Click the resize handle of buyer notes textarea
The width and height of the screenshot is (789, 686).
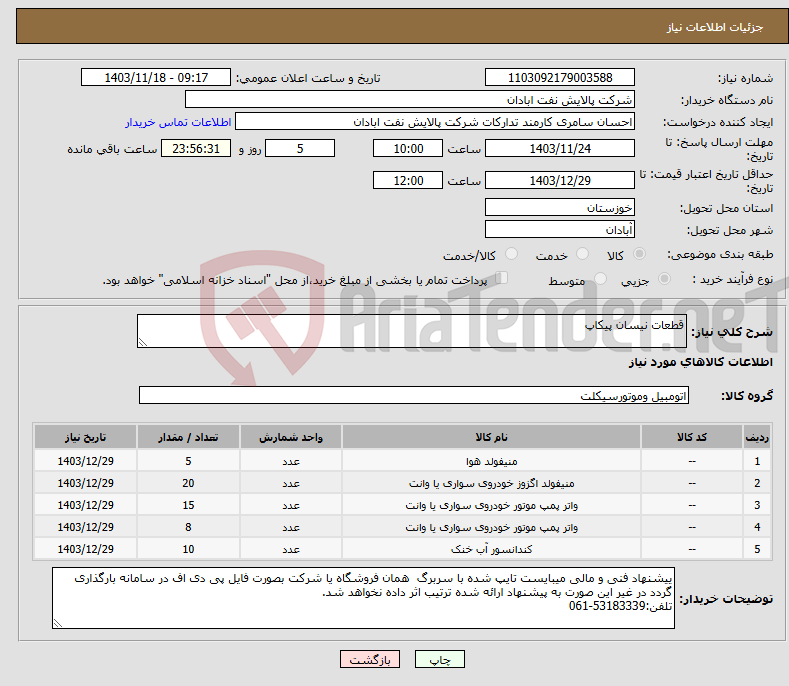[58, 623]
